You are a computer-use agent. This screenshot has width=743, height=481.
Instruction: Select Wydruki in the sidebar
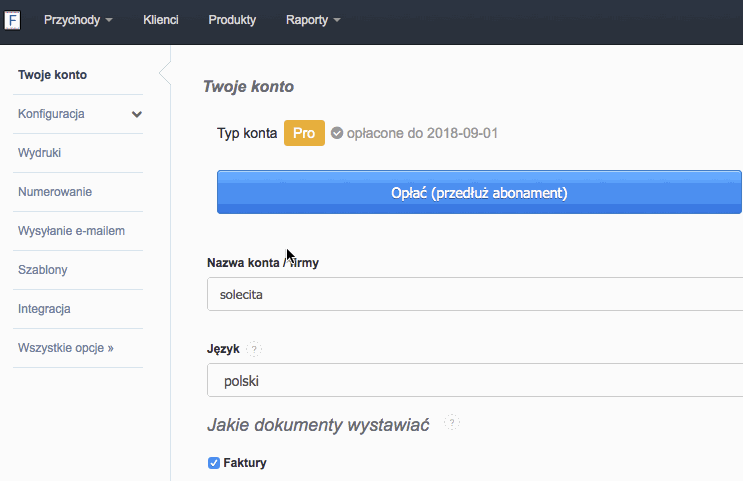point(40,153)
